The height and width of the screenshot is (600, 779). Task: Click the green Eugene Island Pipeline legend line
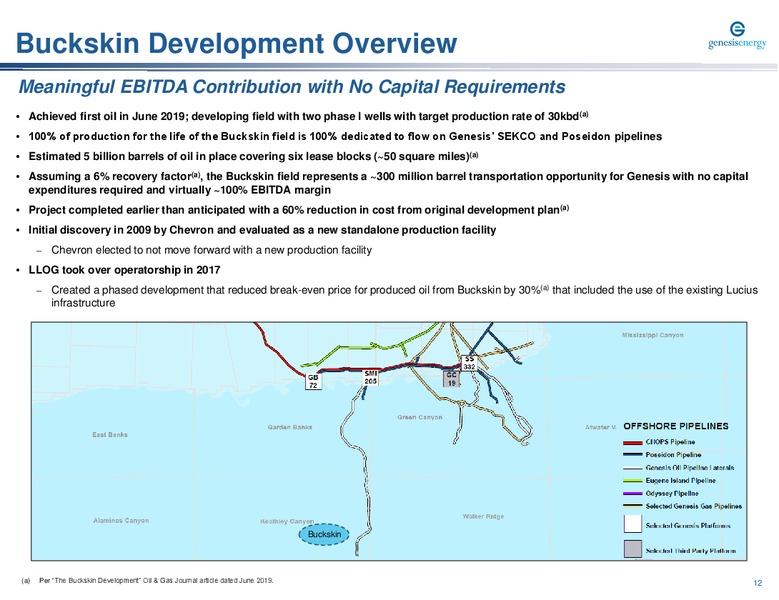(632, 481)
